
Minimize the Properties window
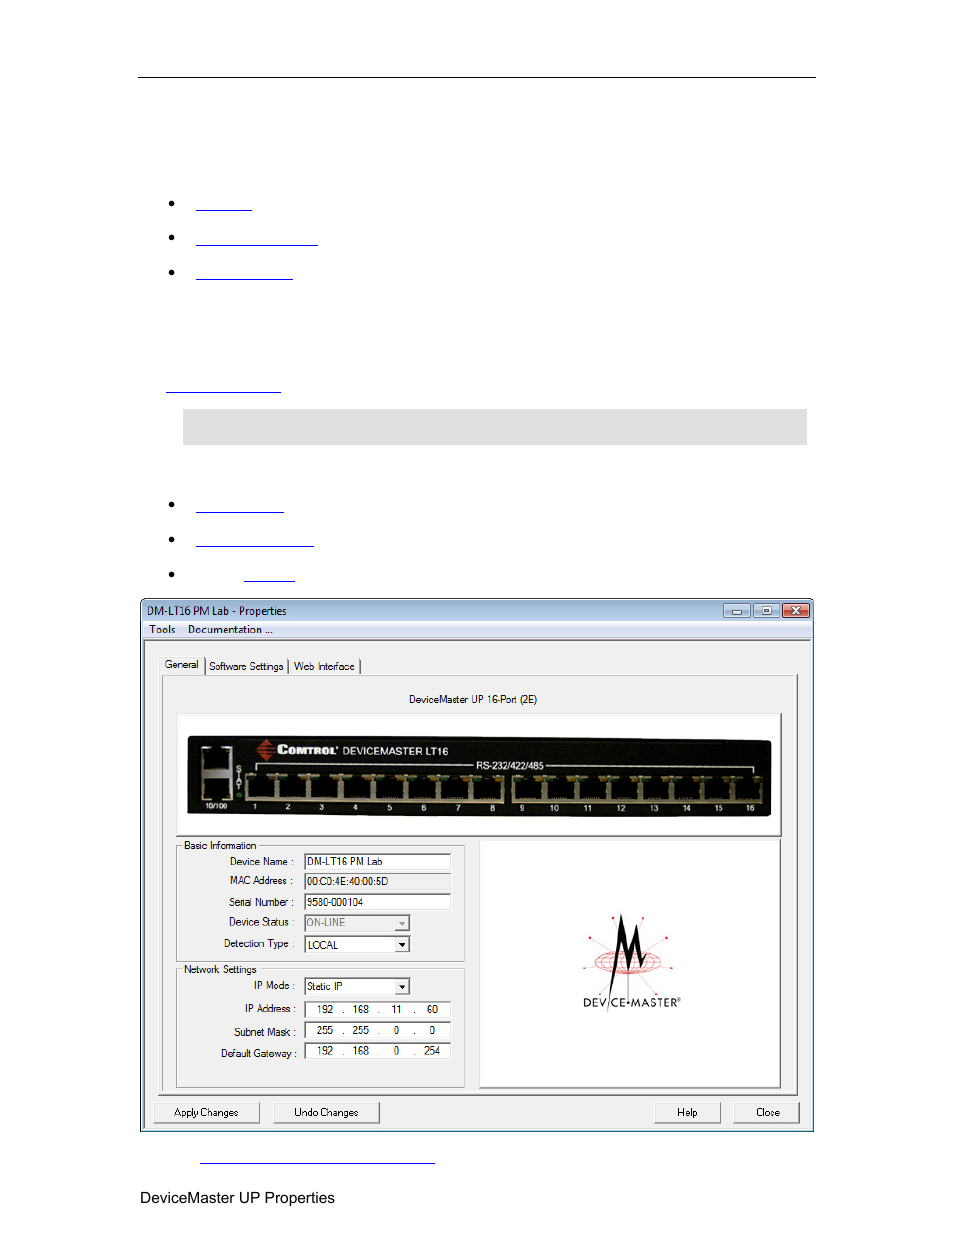(x=737, y=611)
